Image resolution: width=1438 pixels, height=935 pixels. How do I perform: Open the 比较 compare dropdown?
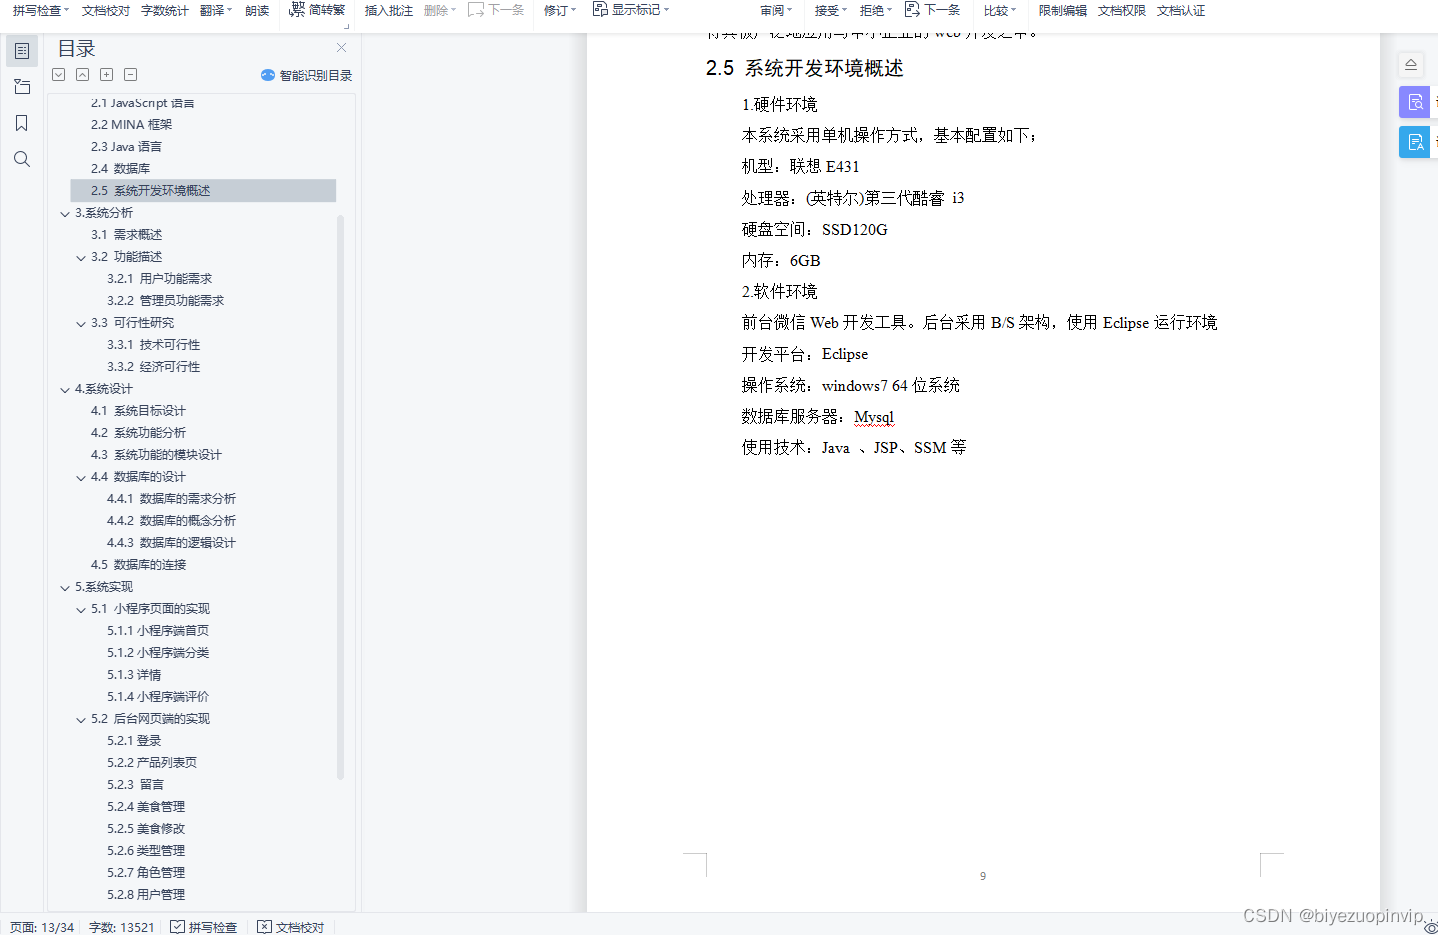click(x=998, y=10)
